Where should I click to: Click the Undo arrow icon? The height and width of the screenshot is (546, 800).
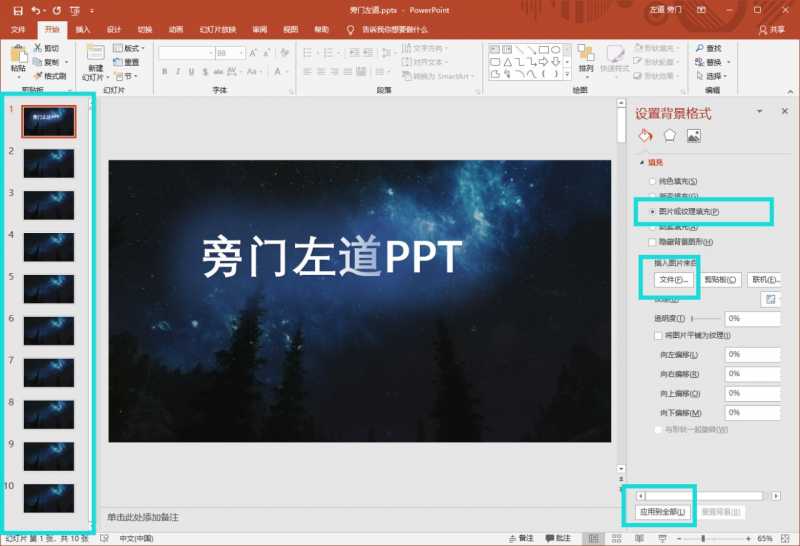[36, 10]
